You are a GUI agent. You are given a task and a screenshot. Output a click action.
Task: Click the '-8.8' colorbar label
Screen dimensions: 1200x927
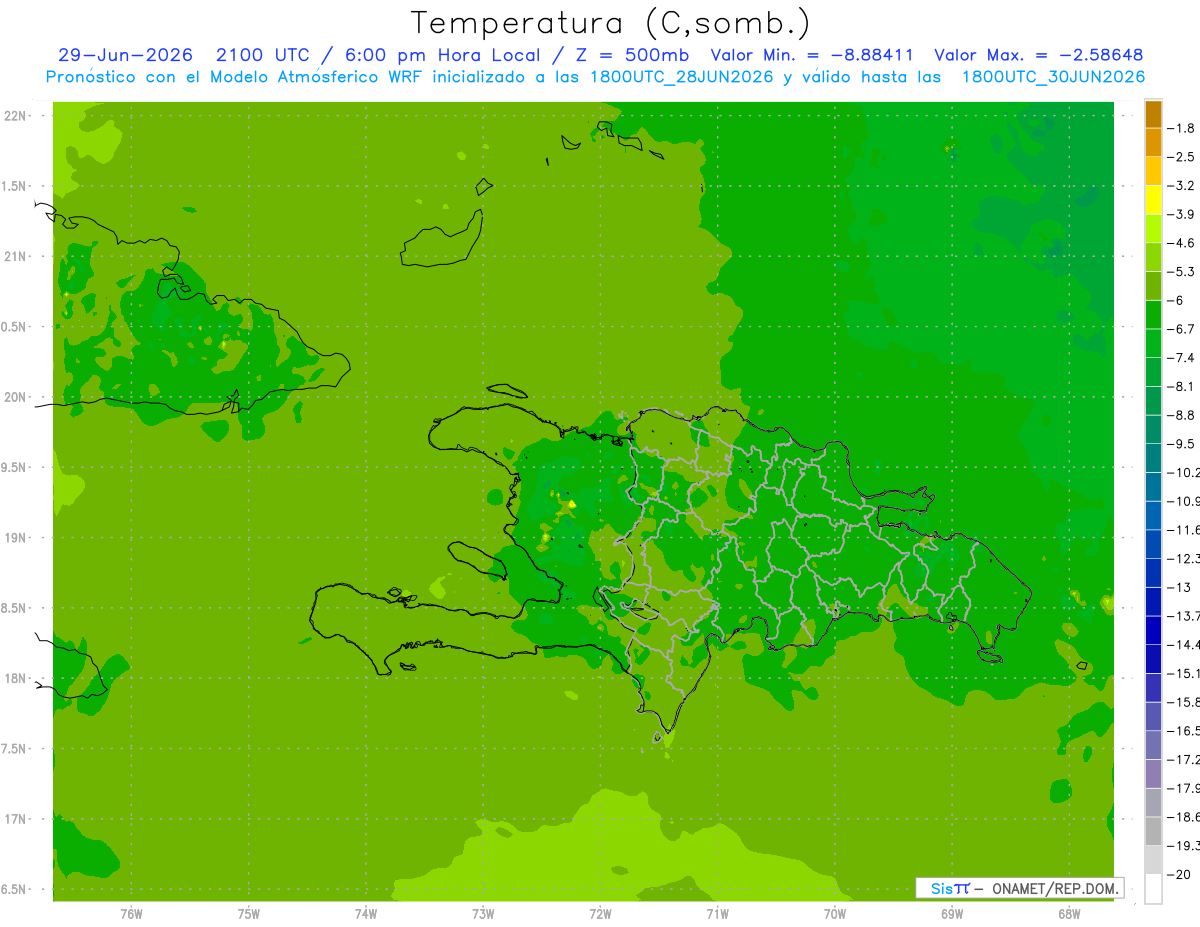pyautogui.click(x=1181, y=415)
